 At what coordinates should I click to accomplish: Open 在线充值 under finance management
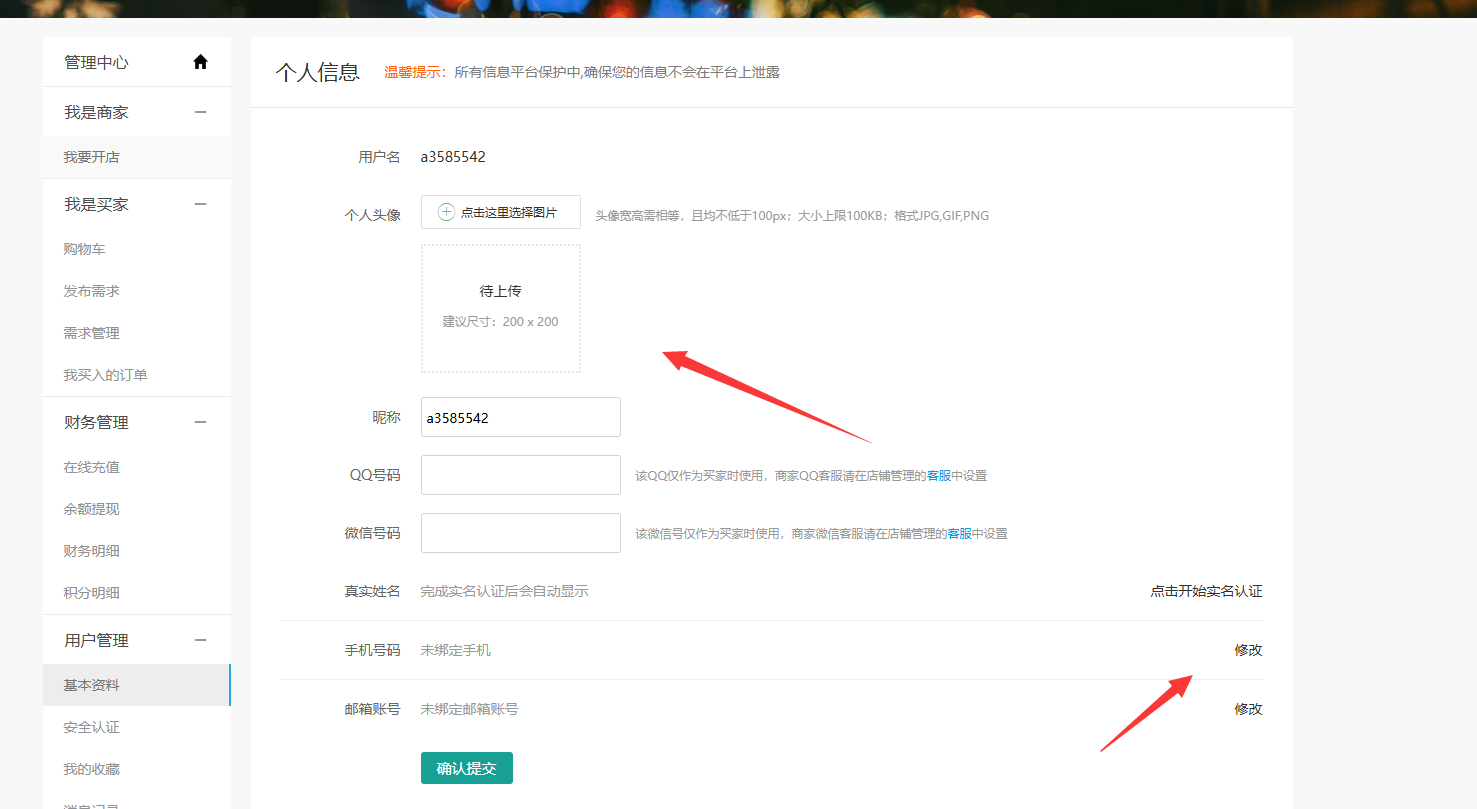point(92,467)
